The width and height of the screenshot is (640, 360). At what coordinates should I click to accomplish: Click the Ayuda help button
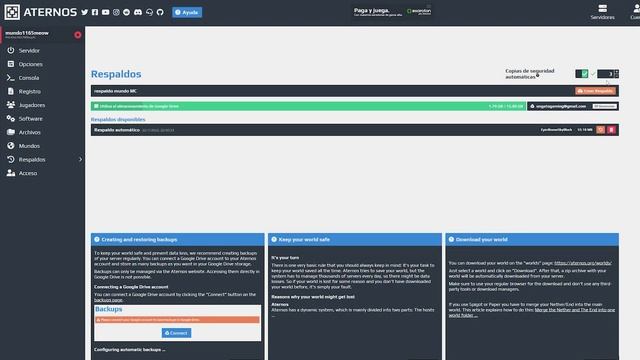pos(187,12)
